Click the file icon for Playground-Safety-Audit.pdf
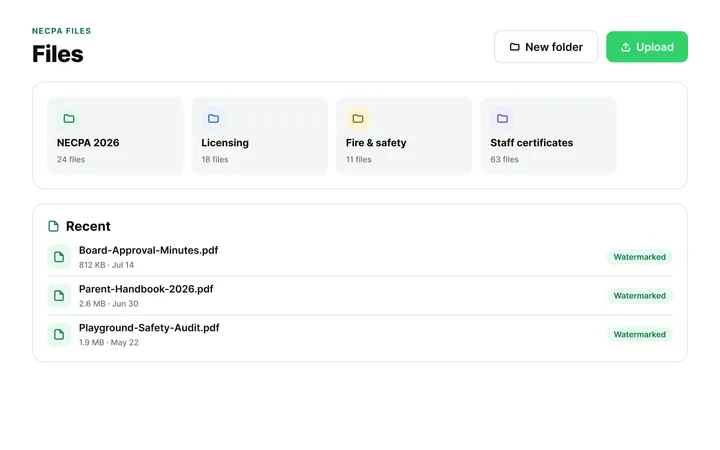Screen dimensions: 720x450 coord(59,334)
